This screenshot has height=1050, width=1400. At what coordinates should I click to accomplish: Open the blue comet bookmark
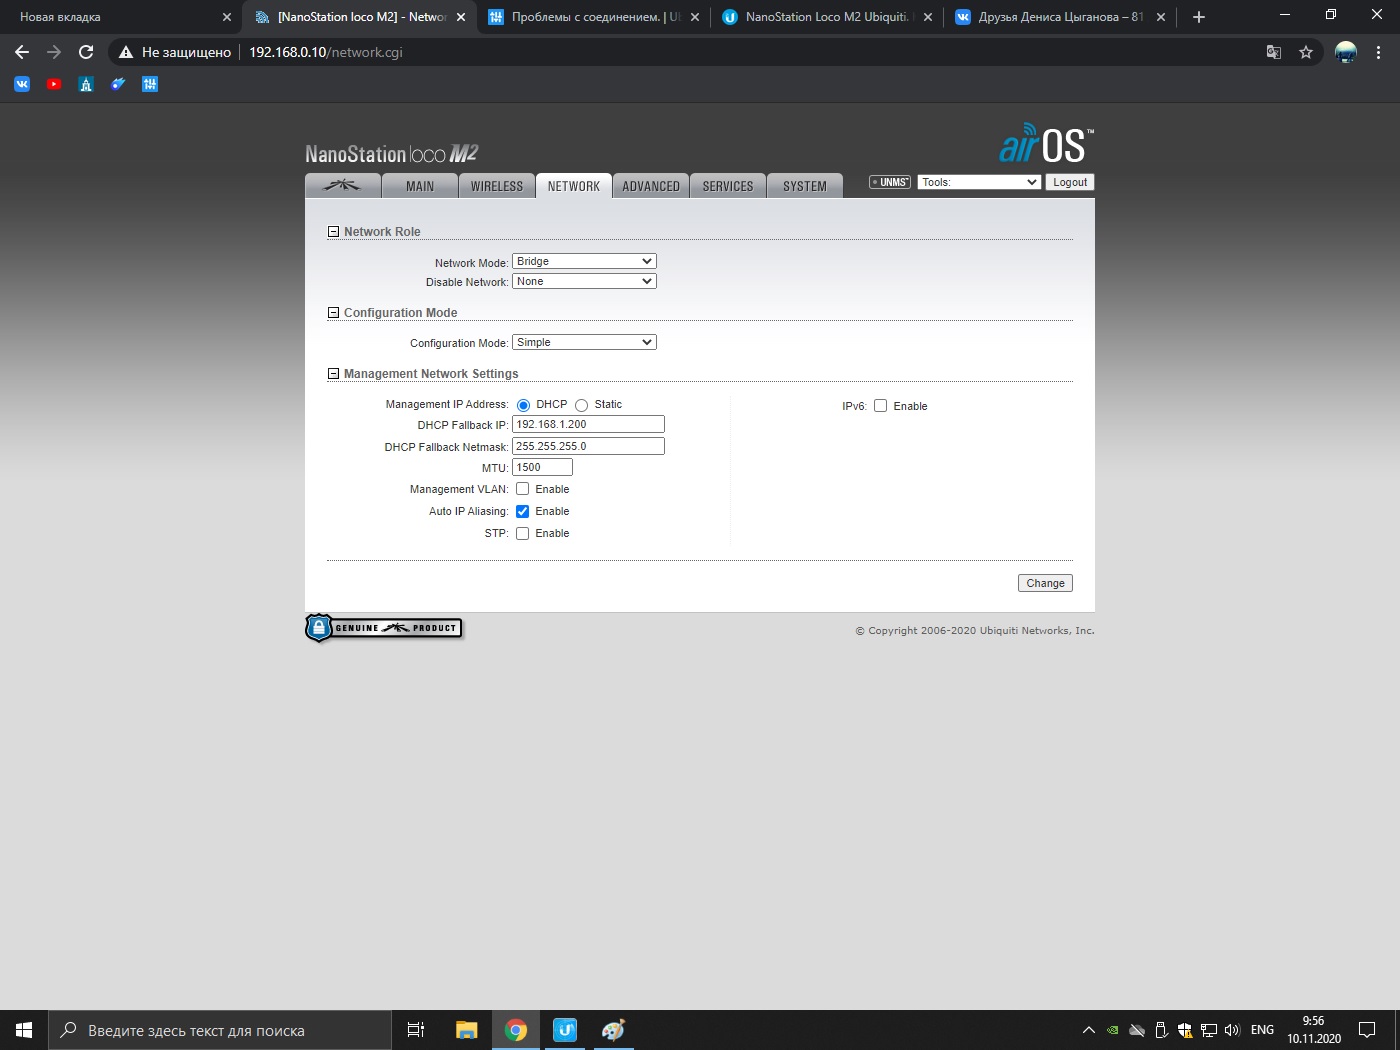118,84
